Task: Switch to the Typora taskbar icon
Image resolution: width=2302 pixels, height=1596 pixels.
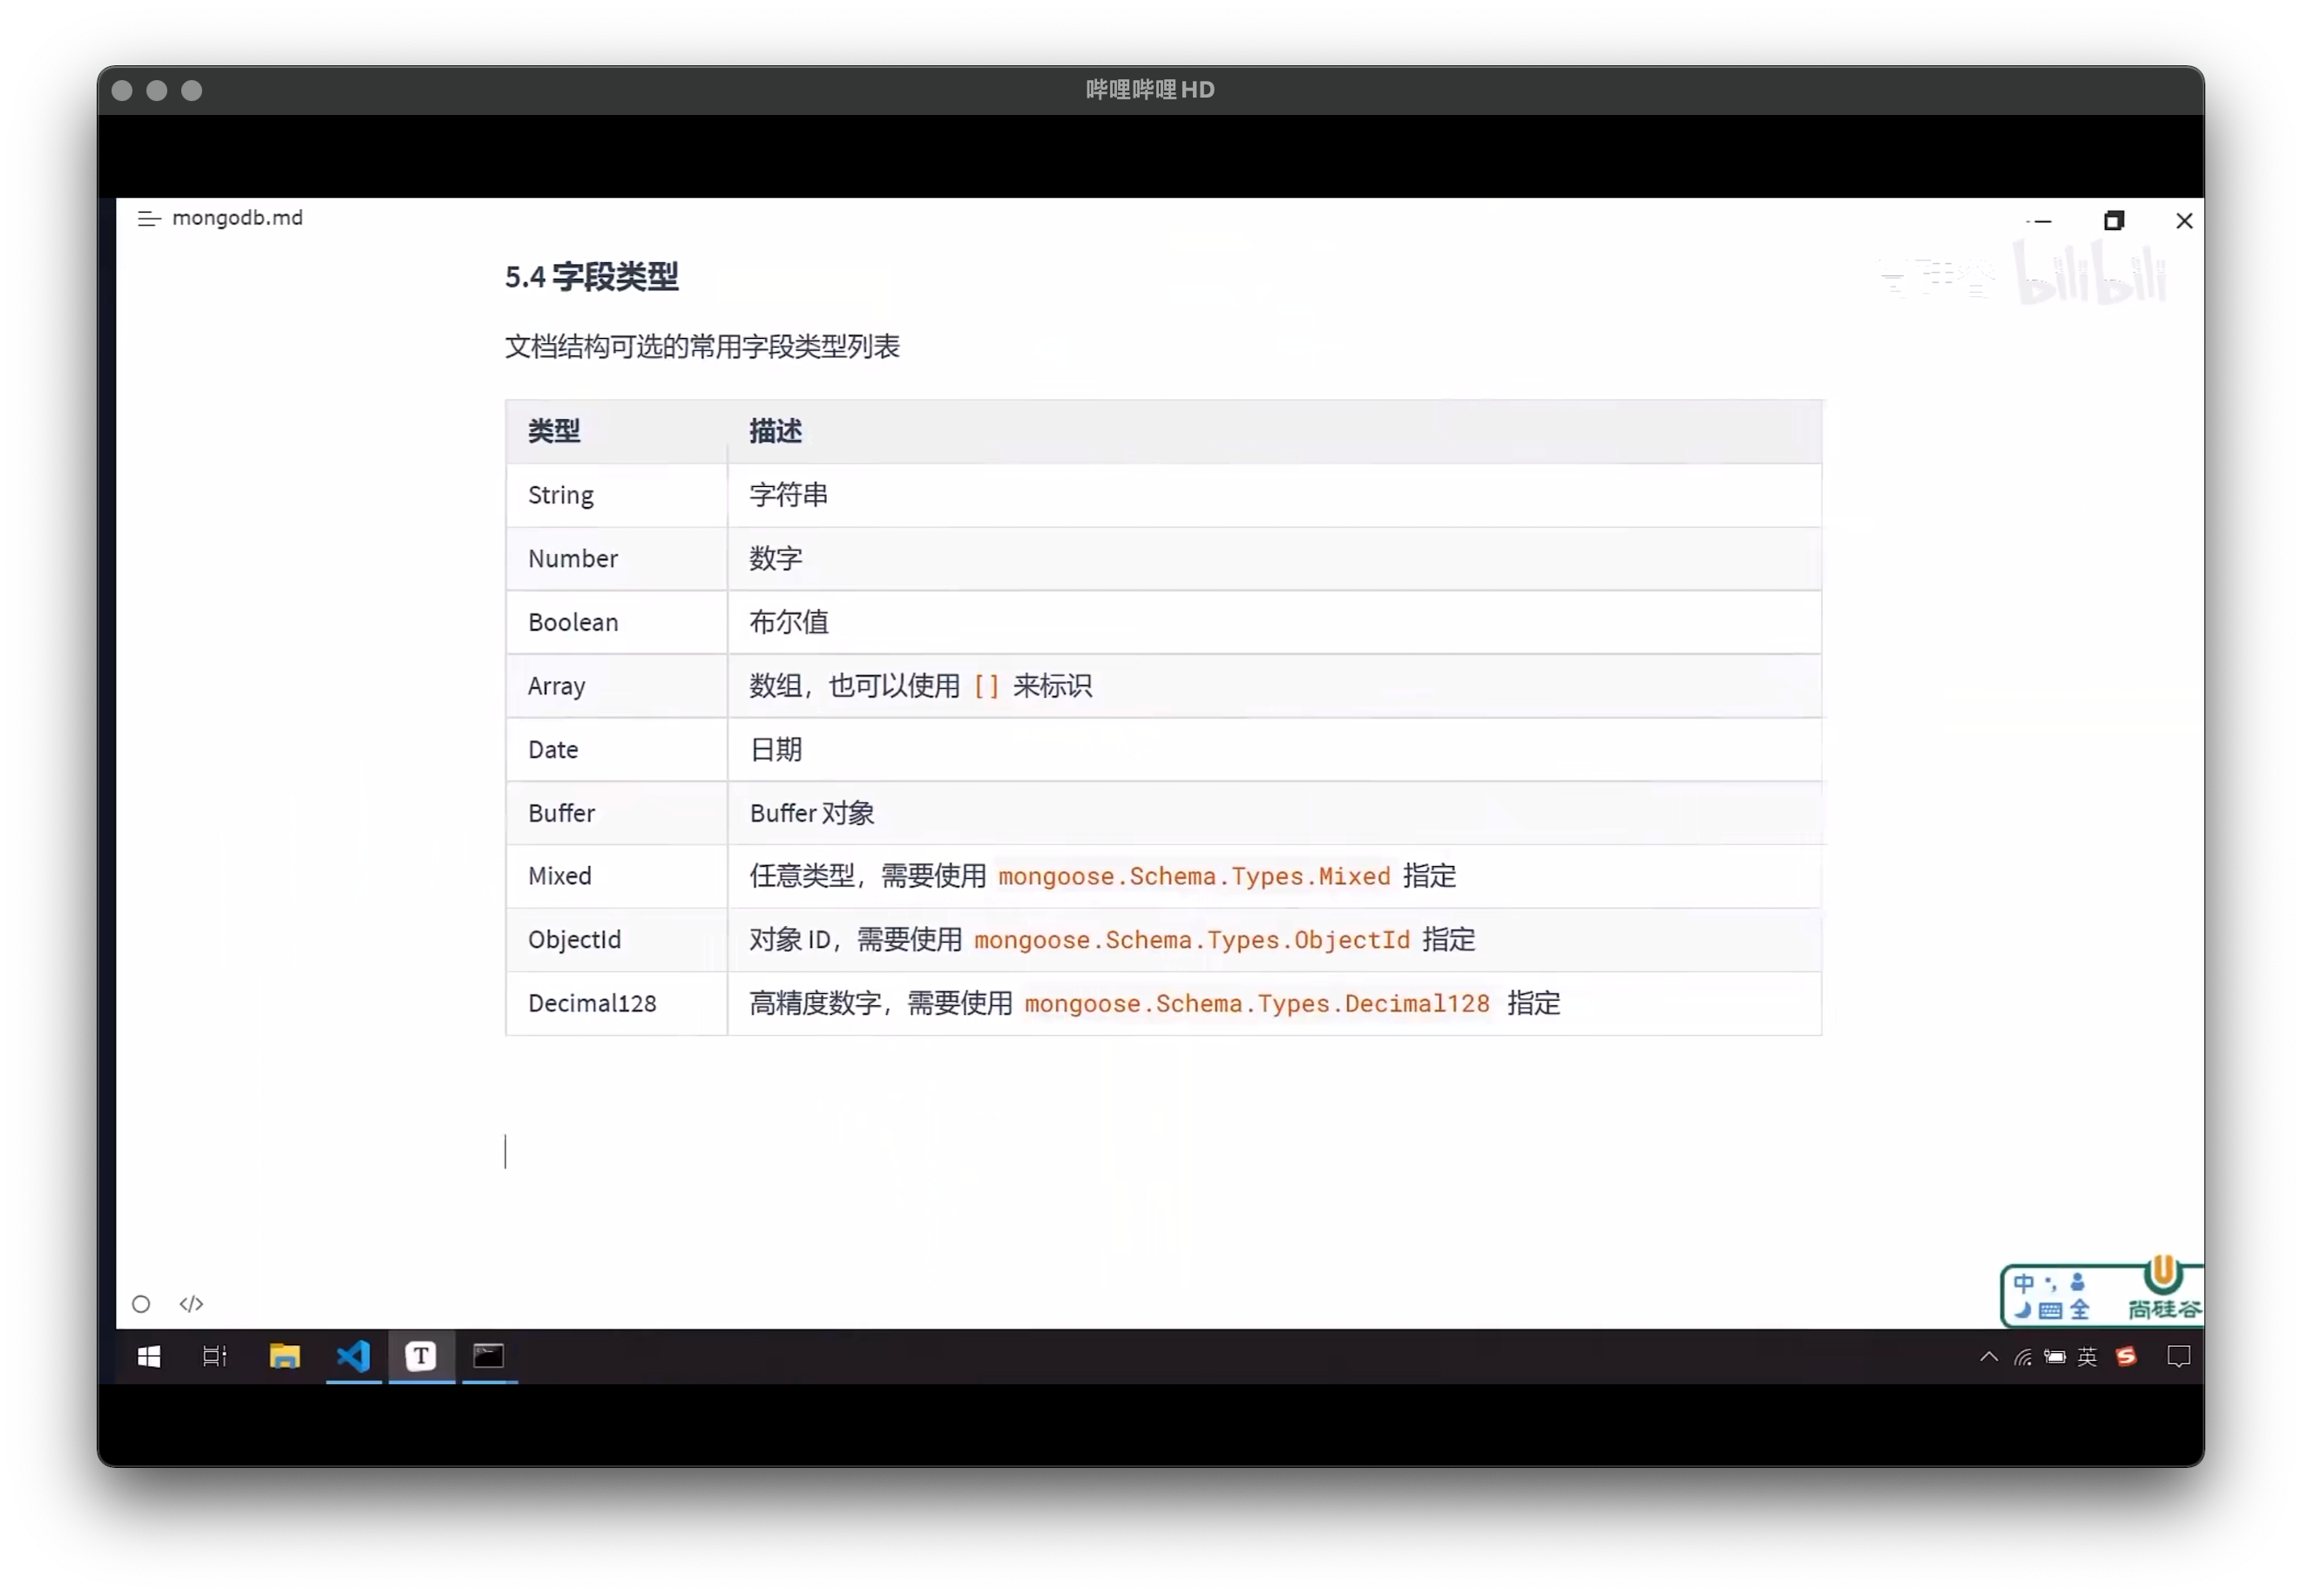Action: pos(421,1357)
